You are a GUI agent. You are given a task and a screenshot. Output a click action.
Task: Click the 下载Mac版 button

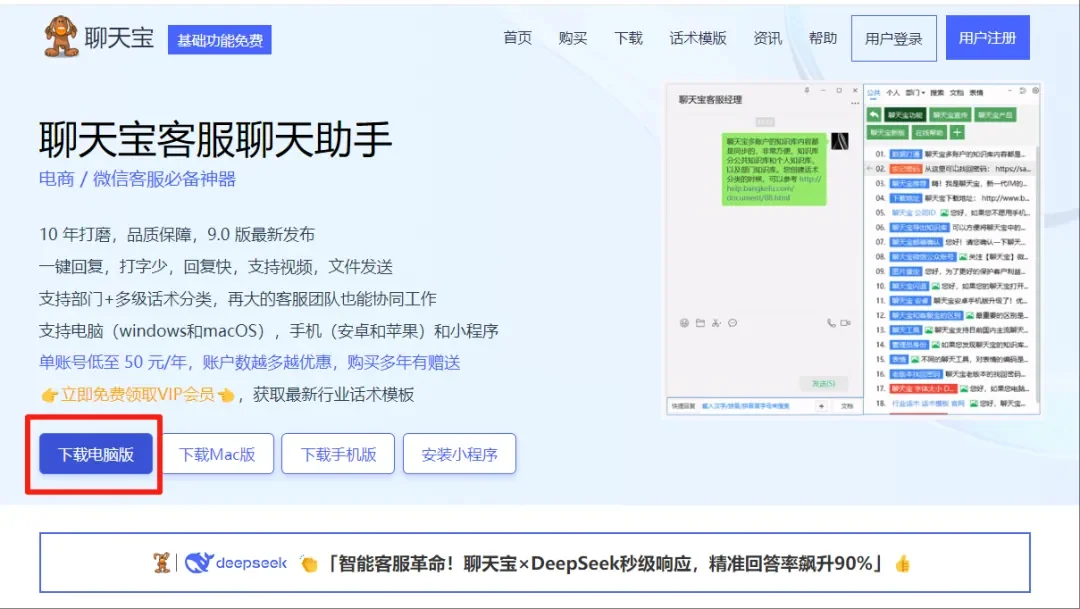pyautogui.click(x=218, y=454)
